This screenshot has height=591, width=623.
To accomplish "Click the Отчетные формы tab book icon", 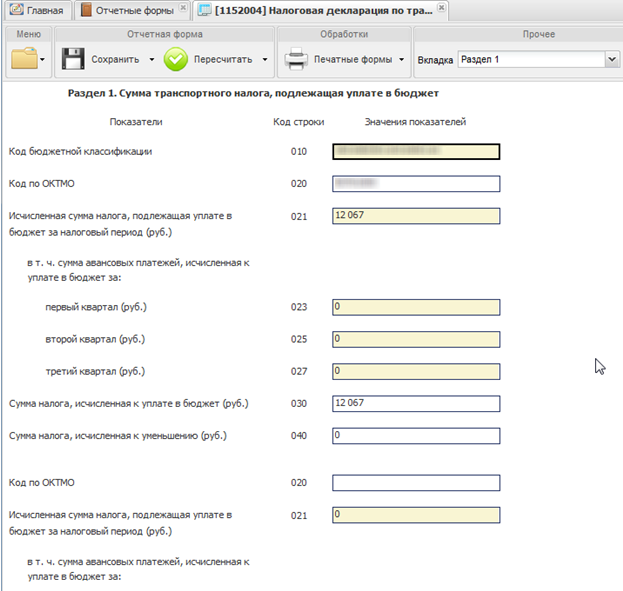I will (x=86, y=10).
